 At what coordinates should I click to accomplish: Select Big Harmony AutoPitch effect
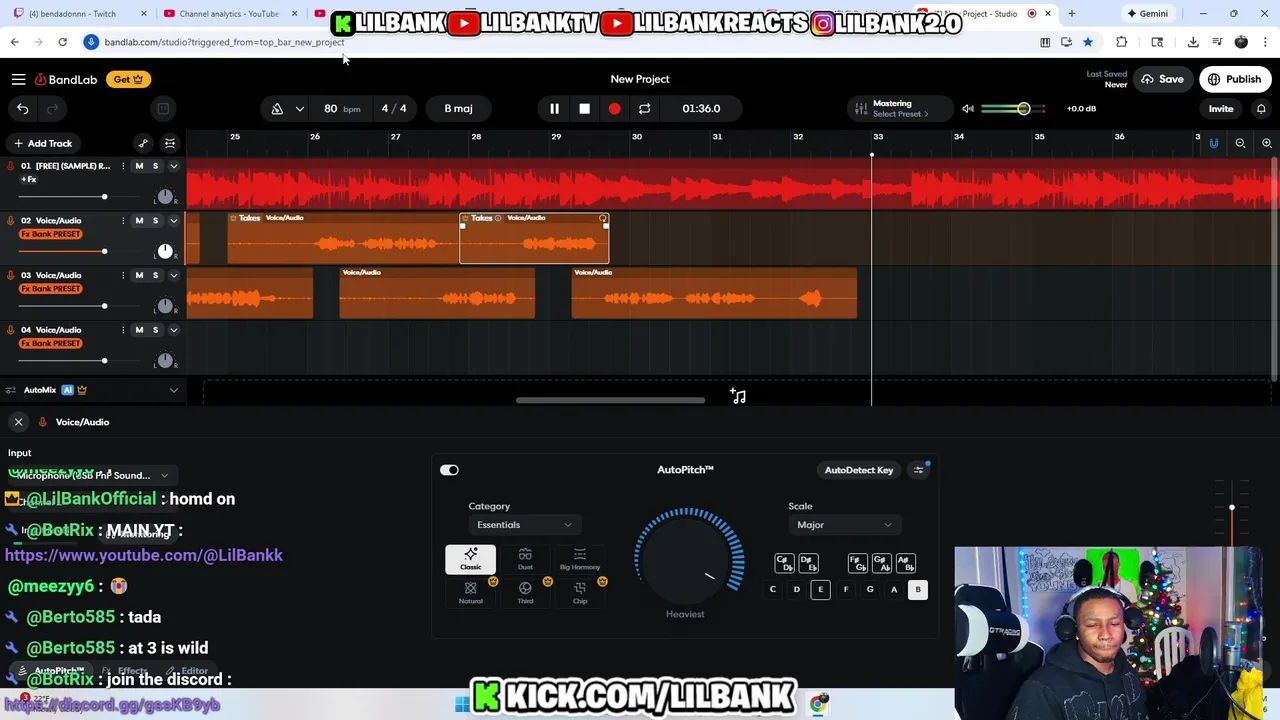point(580,559)
